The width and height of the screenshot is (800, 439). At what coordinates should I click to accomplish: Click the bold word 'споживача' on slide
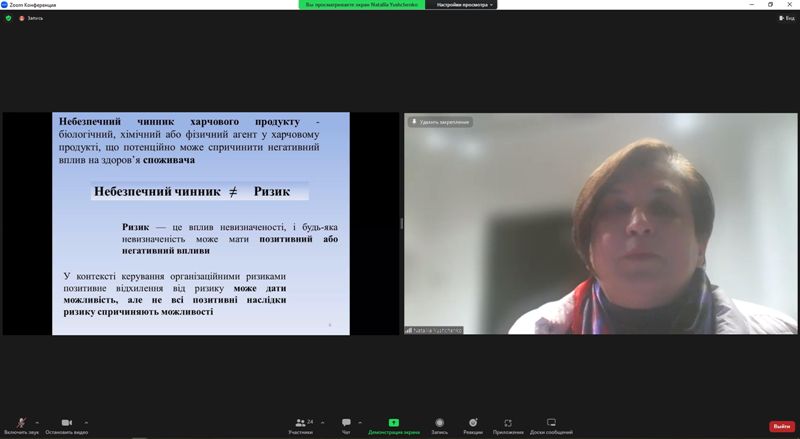tap(169, 160)
